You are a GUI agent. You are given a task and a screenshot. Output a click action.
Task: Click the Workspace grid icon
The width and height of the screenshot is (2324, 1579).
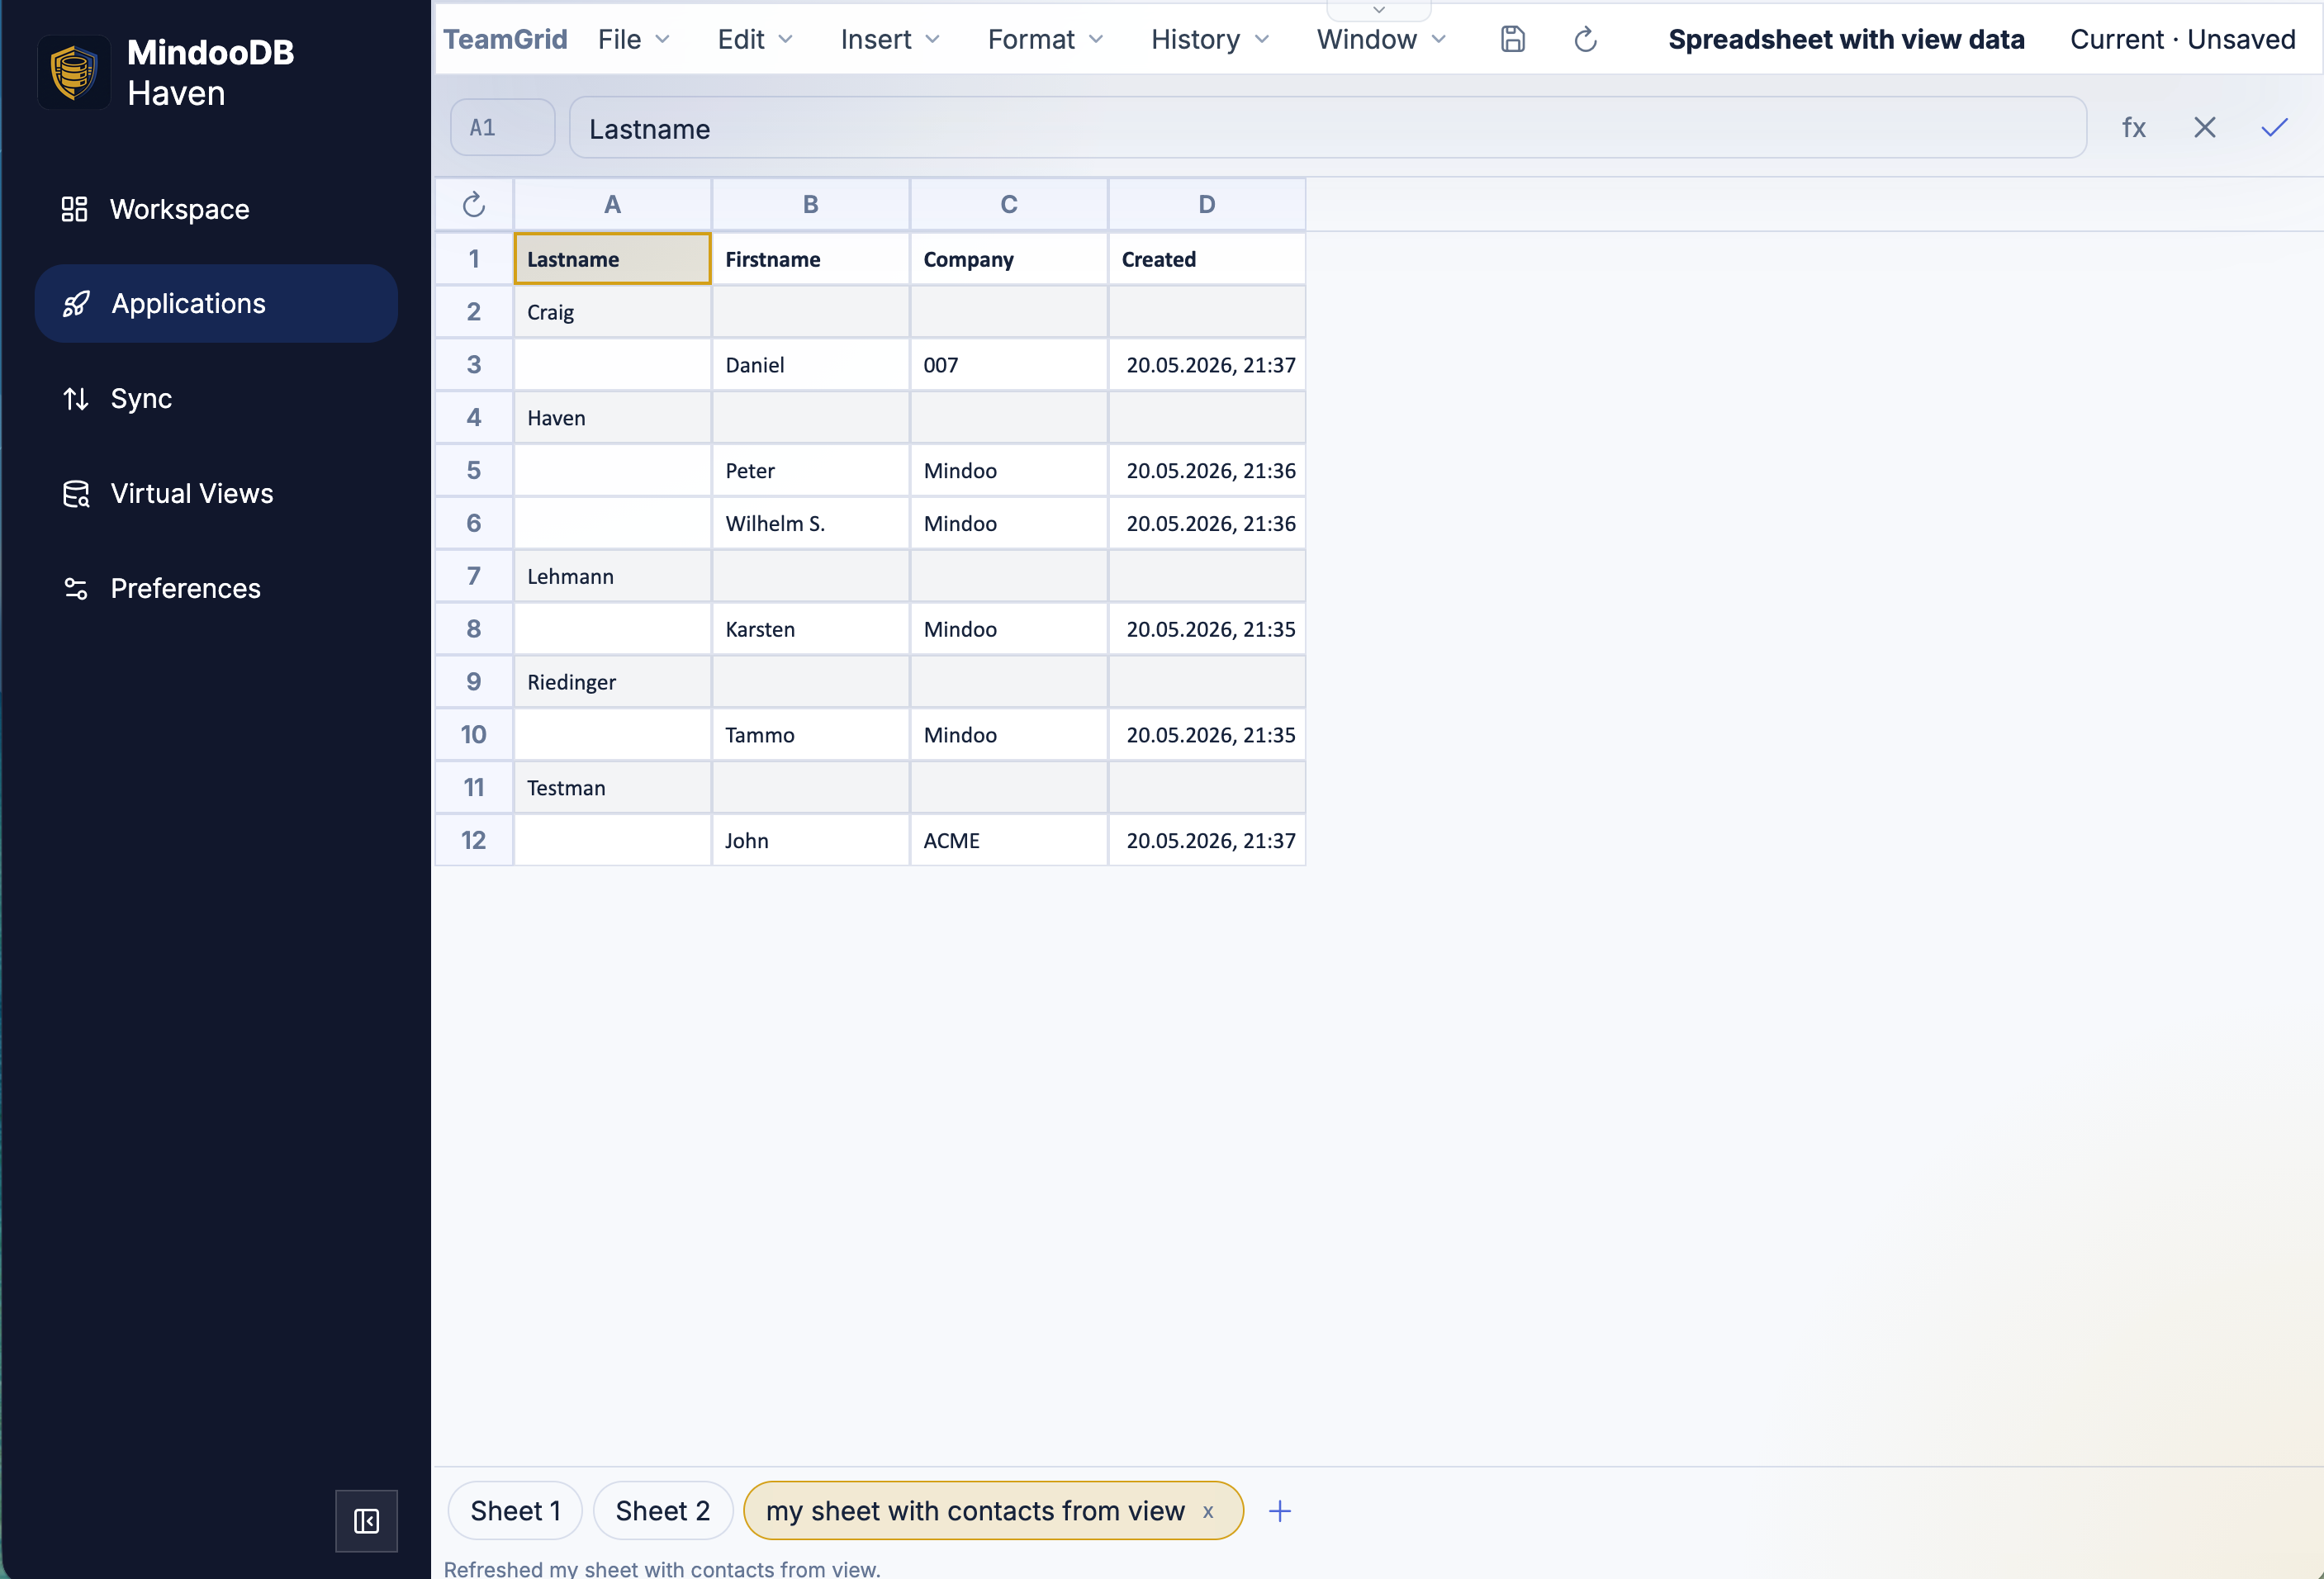tap(75, 209)
